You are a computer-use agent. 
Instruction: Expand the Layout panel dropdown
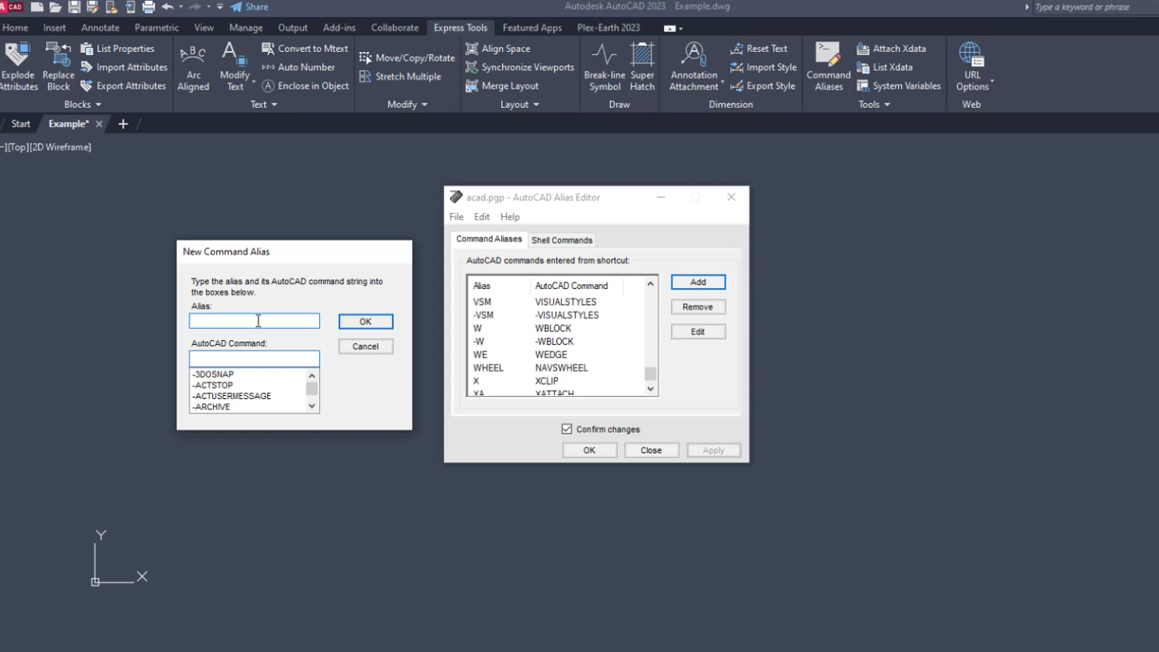519,105
